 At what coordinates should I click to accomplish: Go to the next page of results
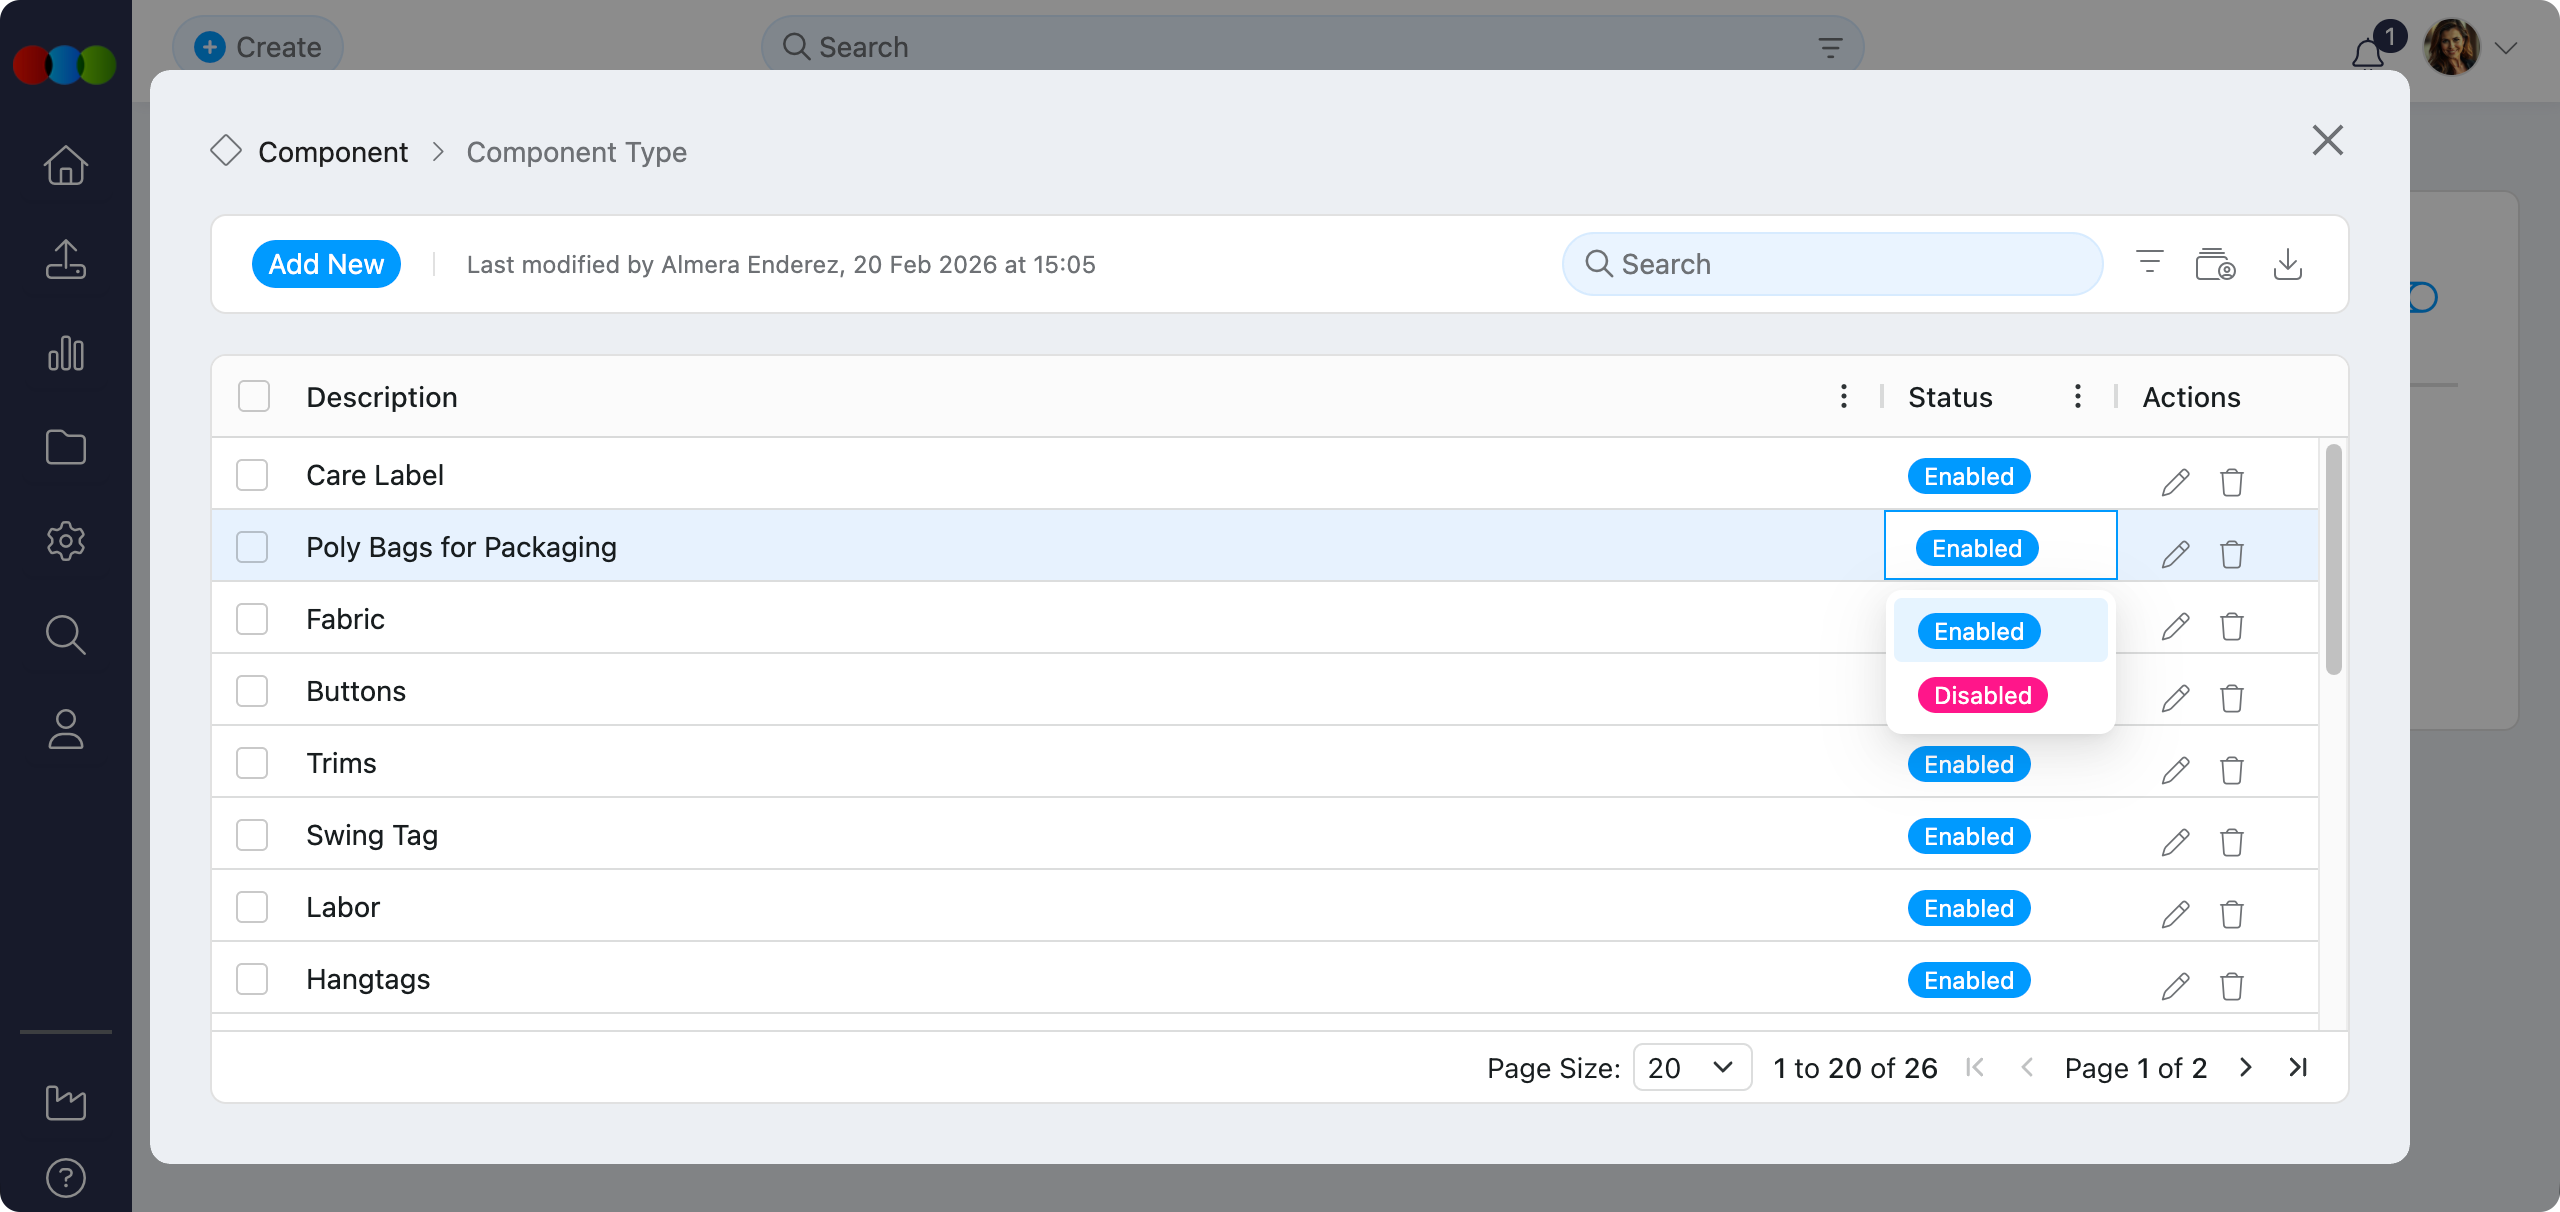click(2246, 1067)
